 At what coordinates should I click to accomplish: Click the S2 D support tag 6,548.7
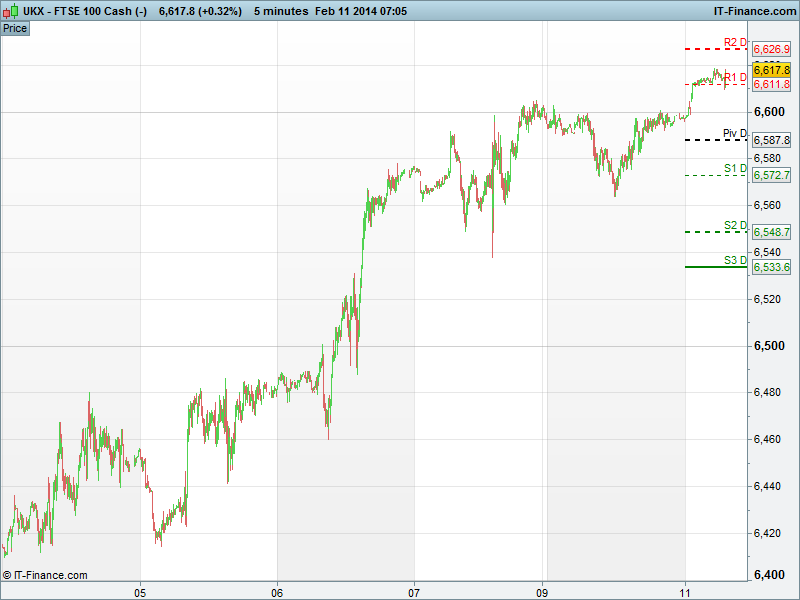(x=771, y=232)
